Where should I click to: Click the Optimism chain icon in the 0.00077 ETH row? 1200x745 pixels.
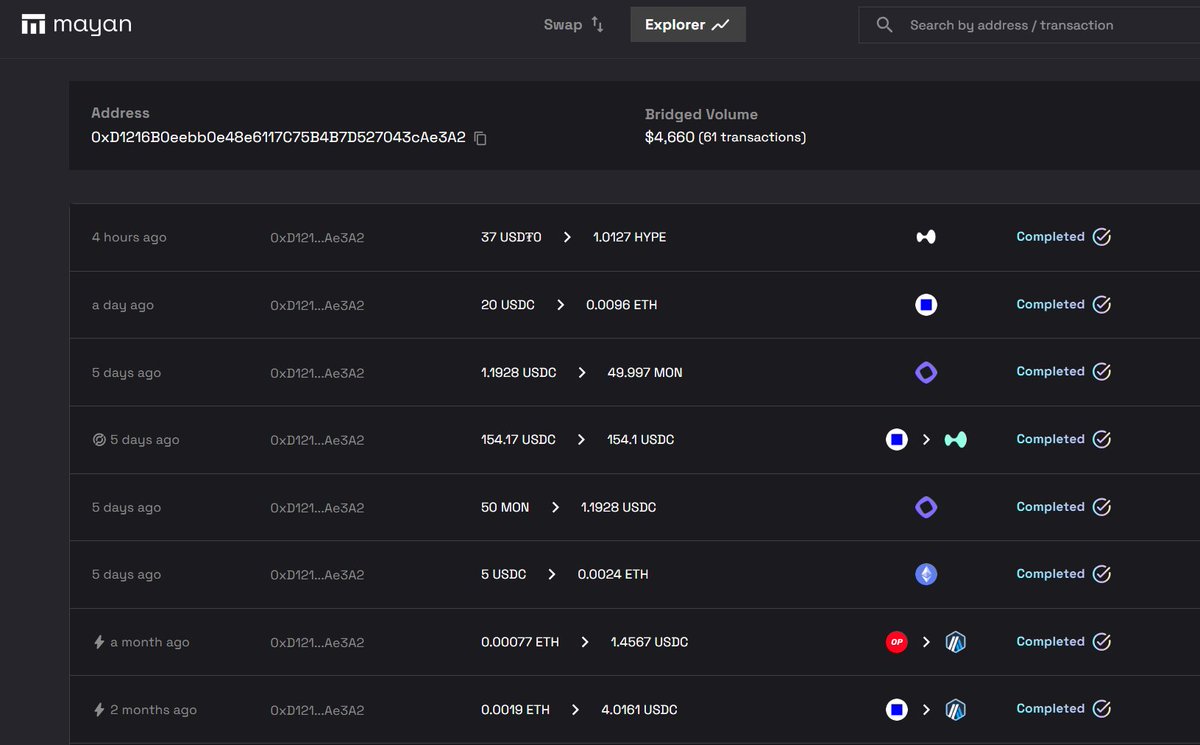pos(897,642)
